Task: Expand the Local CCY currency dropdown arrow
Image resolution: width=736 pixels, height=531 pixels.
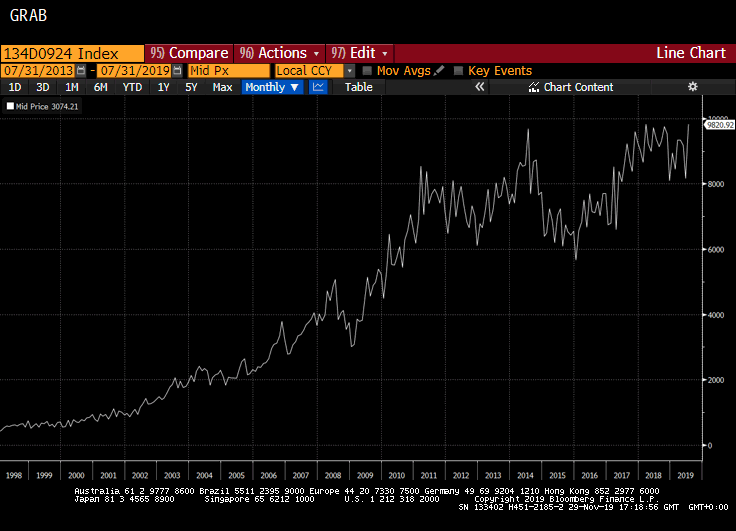Action: pos(349,71)
